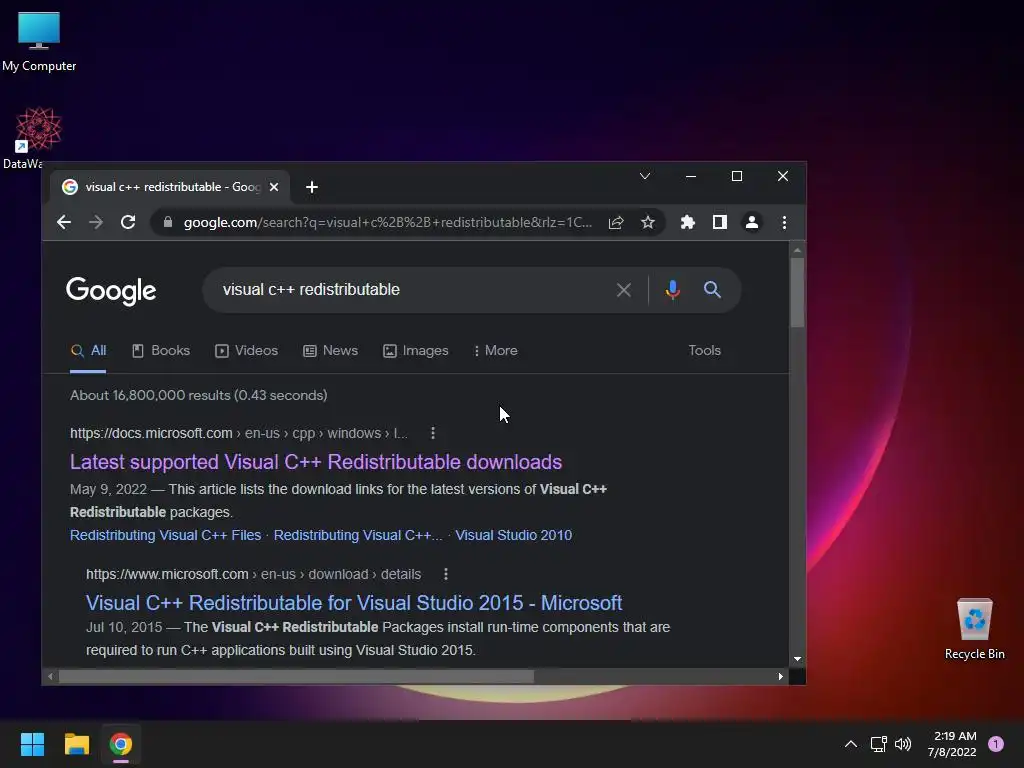Image resolution: width=1024 pixels, height=768 pixels.
Task: Click the www.microsoft.com result URL
Action: (253, 574)
